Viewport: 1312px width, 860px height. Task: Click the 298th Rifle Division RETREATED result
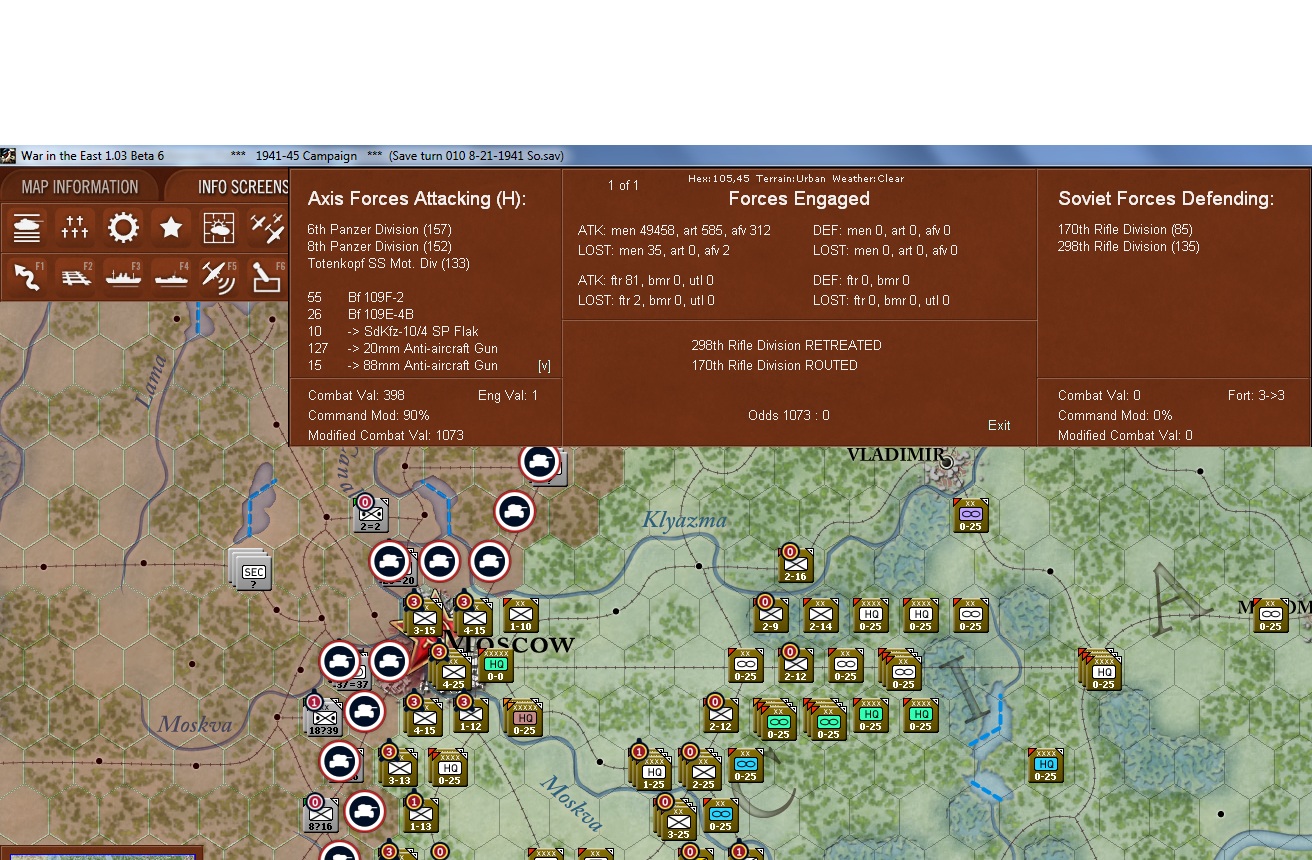[x=787, y=346]
